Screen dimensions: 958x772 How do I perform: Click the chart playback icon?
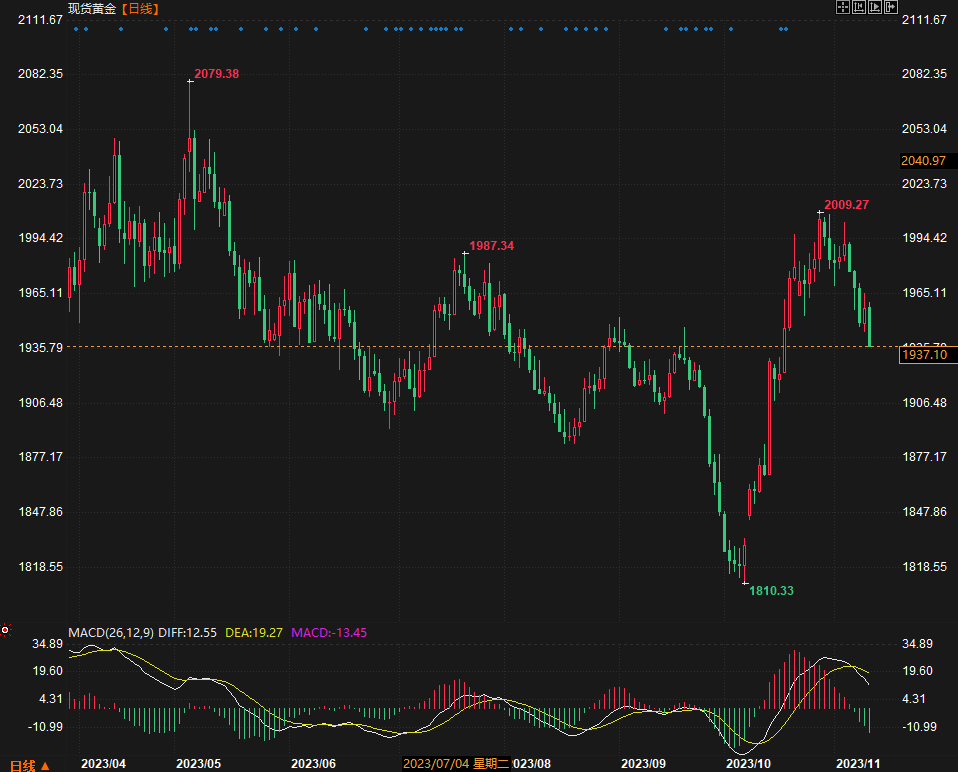[x=874, y=8]
